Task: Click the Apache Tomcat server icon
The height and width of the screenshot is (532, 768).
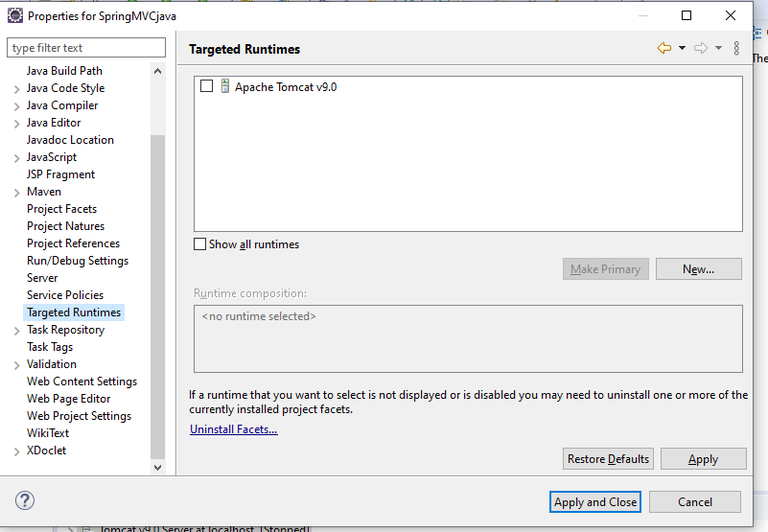Action: pyautogui.click(x=225, y=87)
